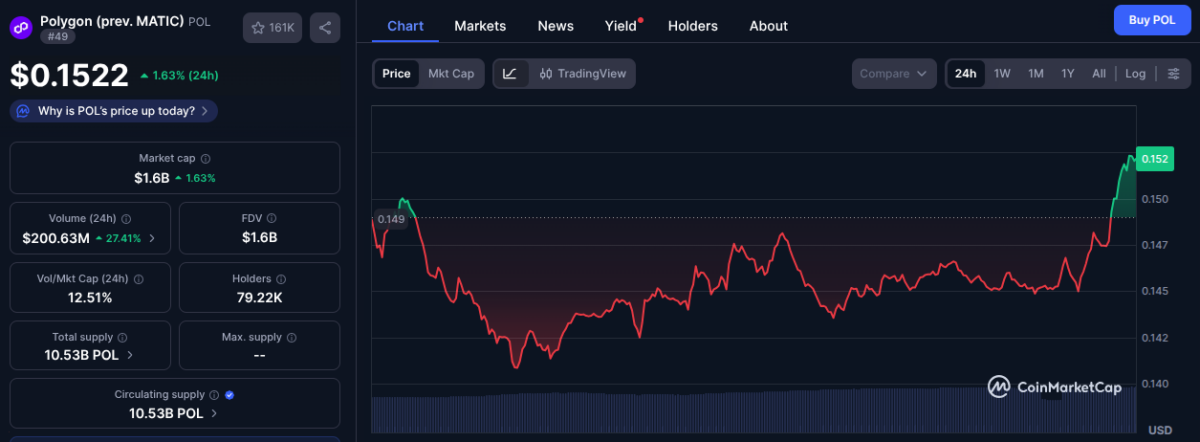The height and width of the screenshot is (442, 1200).
Task: Click FDV value $1.6B
Action: 259,237
